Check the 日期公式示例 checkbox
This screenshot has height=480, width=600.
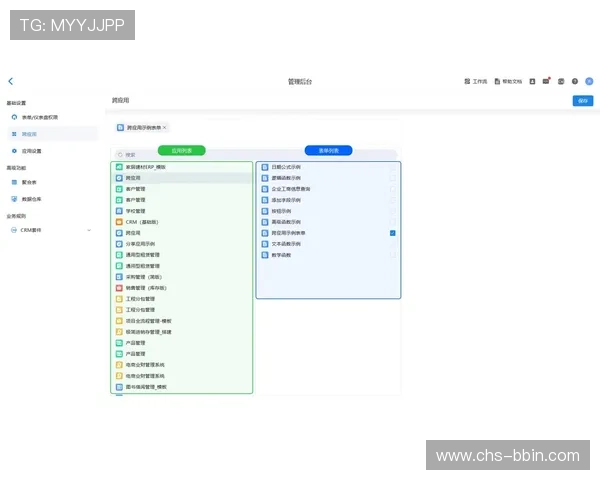click(x=393, y=167)
